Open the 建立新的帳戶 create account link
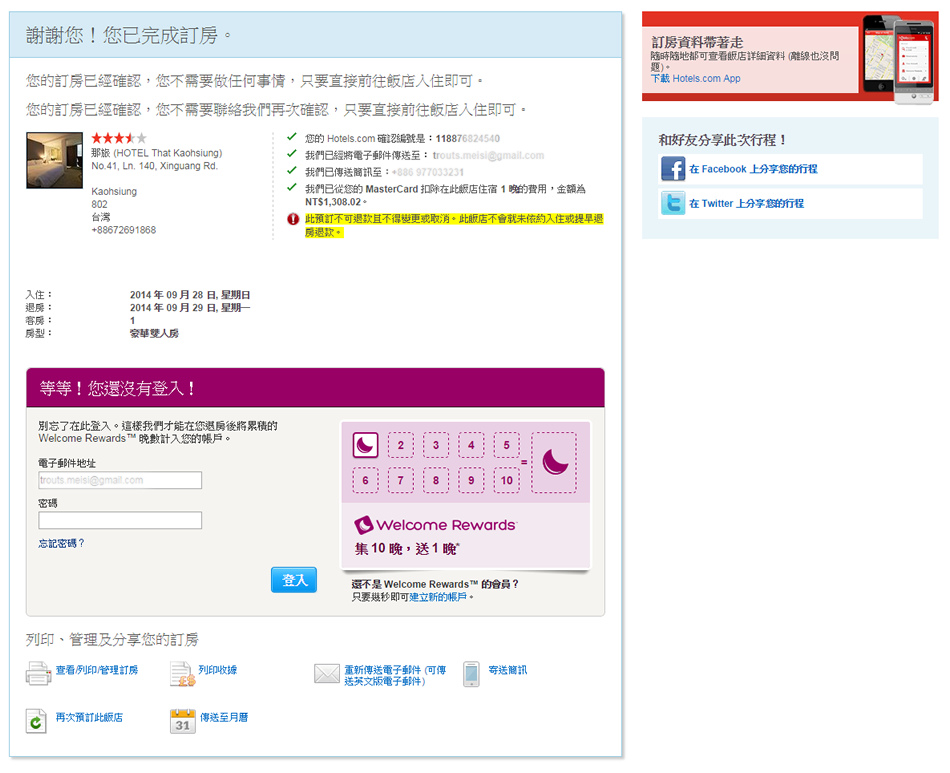Screen dimensions: 950x773 [x=438, y=597]
